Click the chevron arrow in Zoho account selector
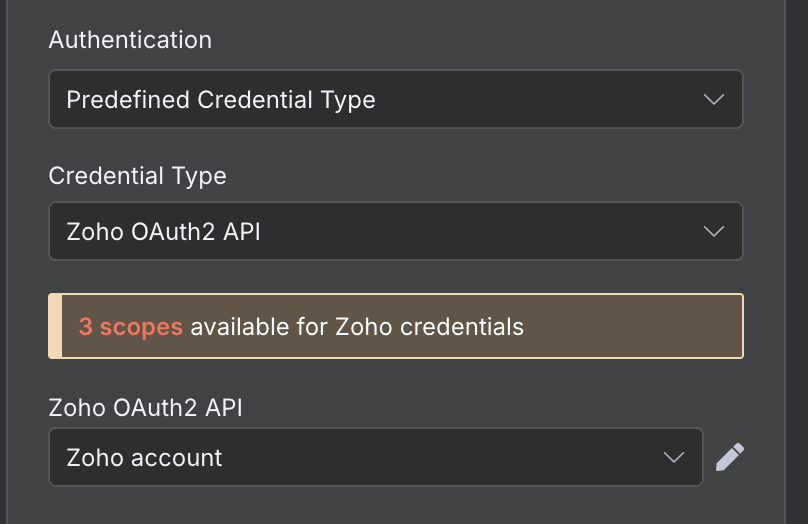This screenshot has height=524, width=808. coord(674,457)
